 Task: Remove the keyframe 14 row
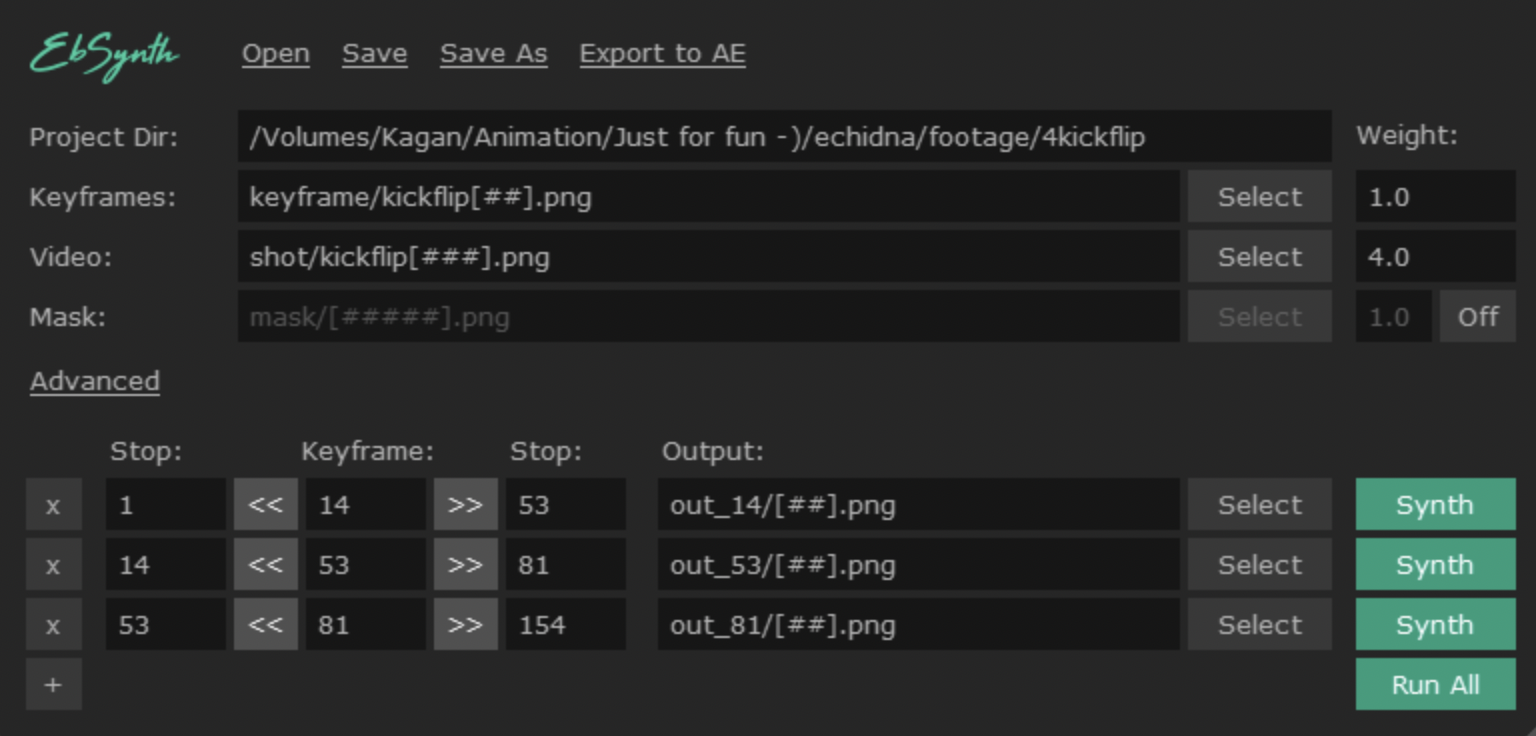click(x=53, y=505)
